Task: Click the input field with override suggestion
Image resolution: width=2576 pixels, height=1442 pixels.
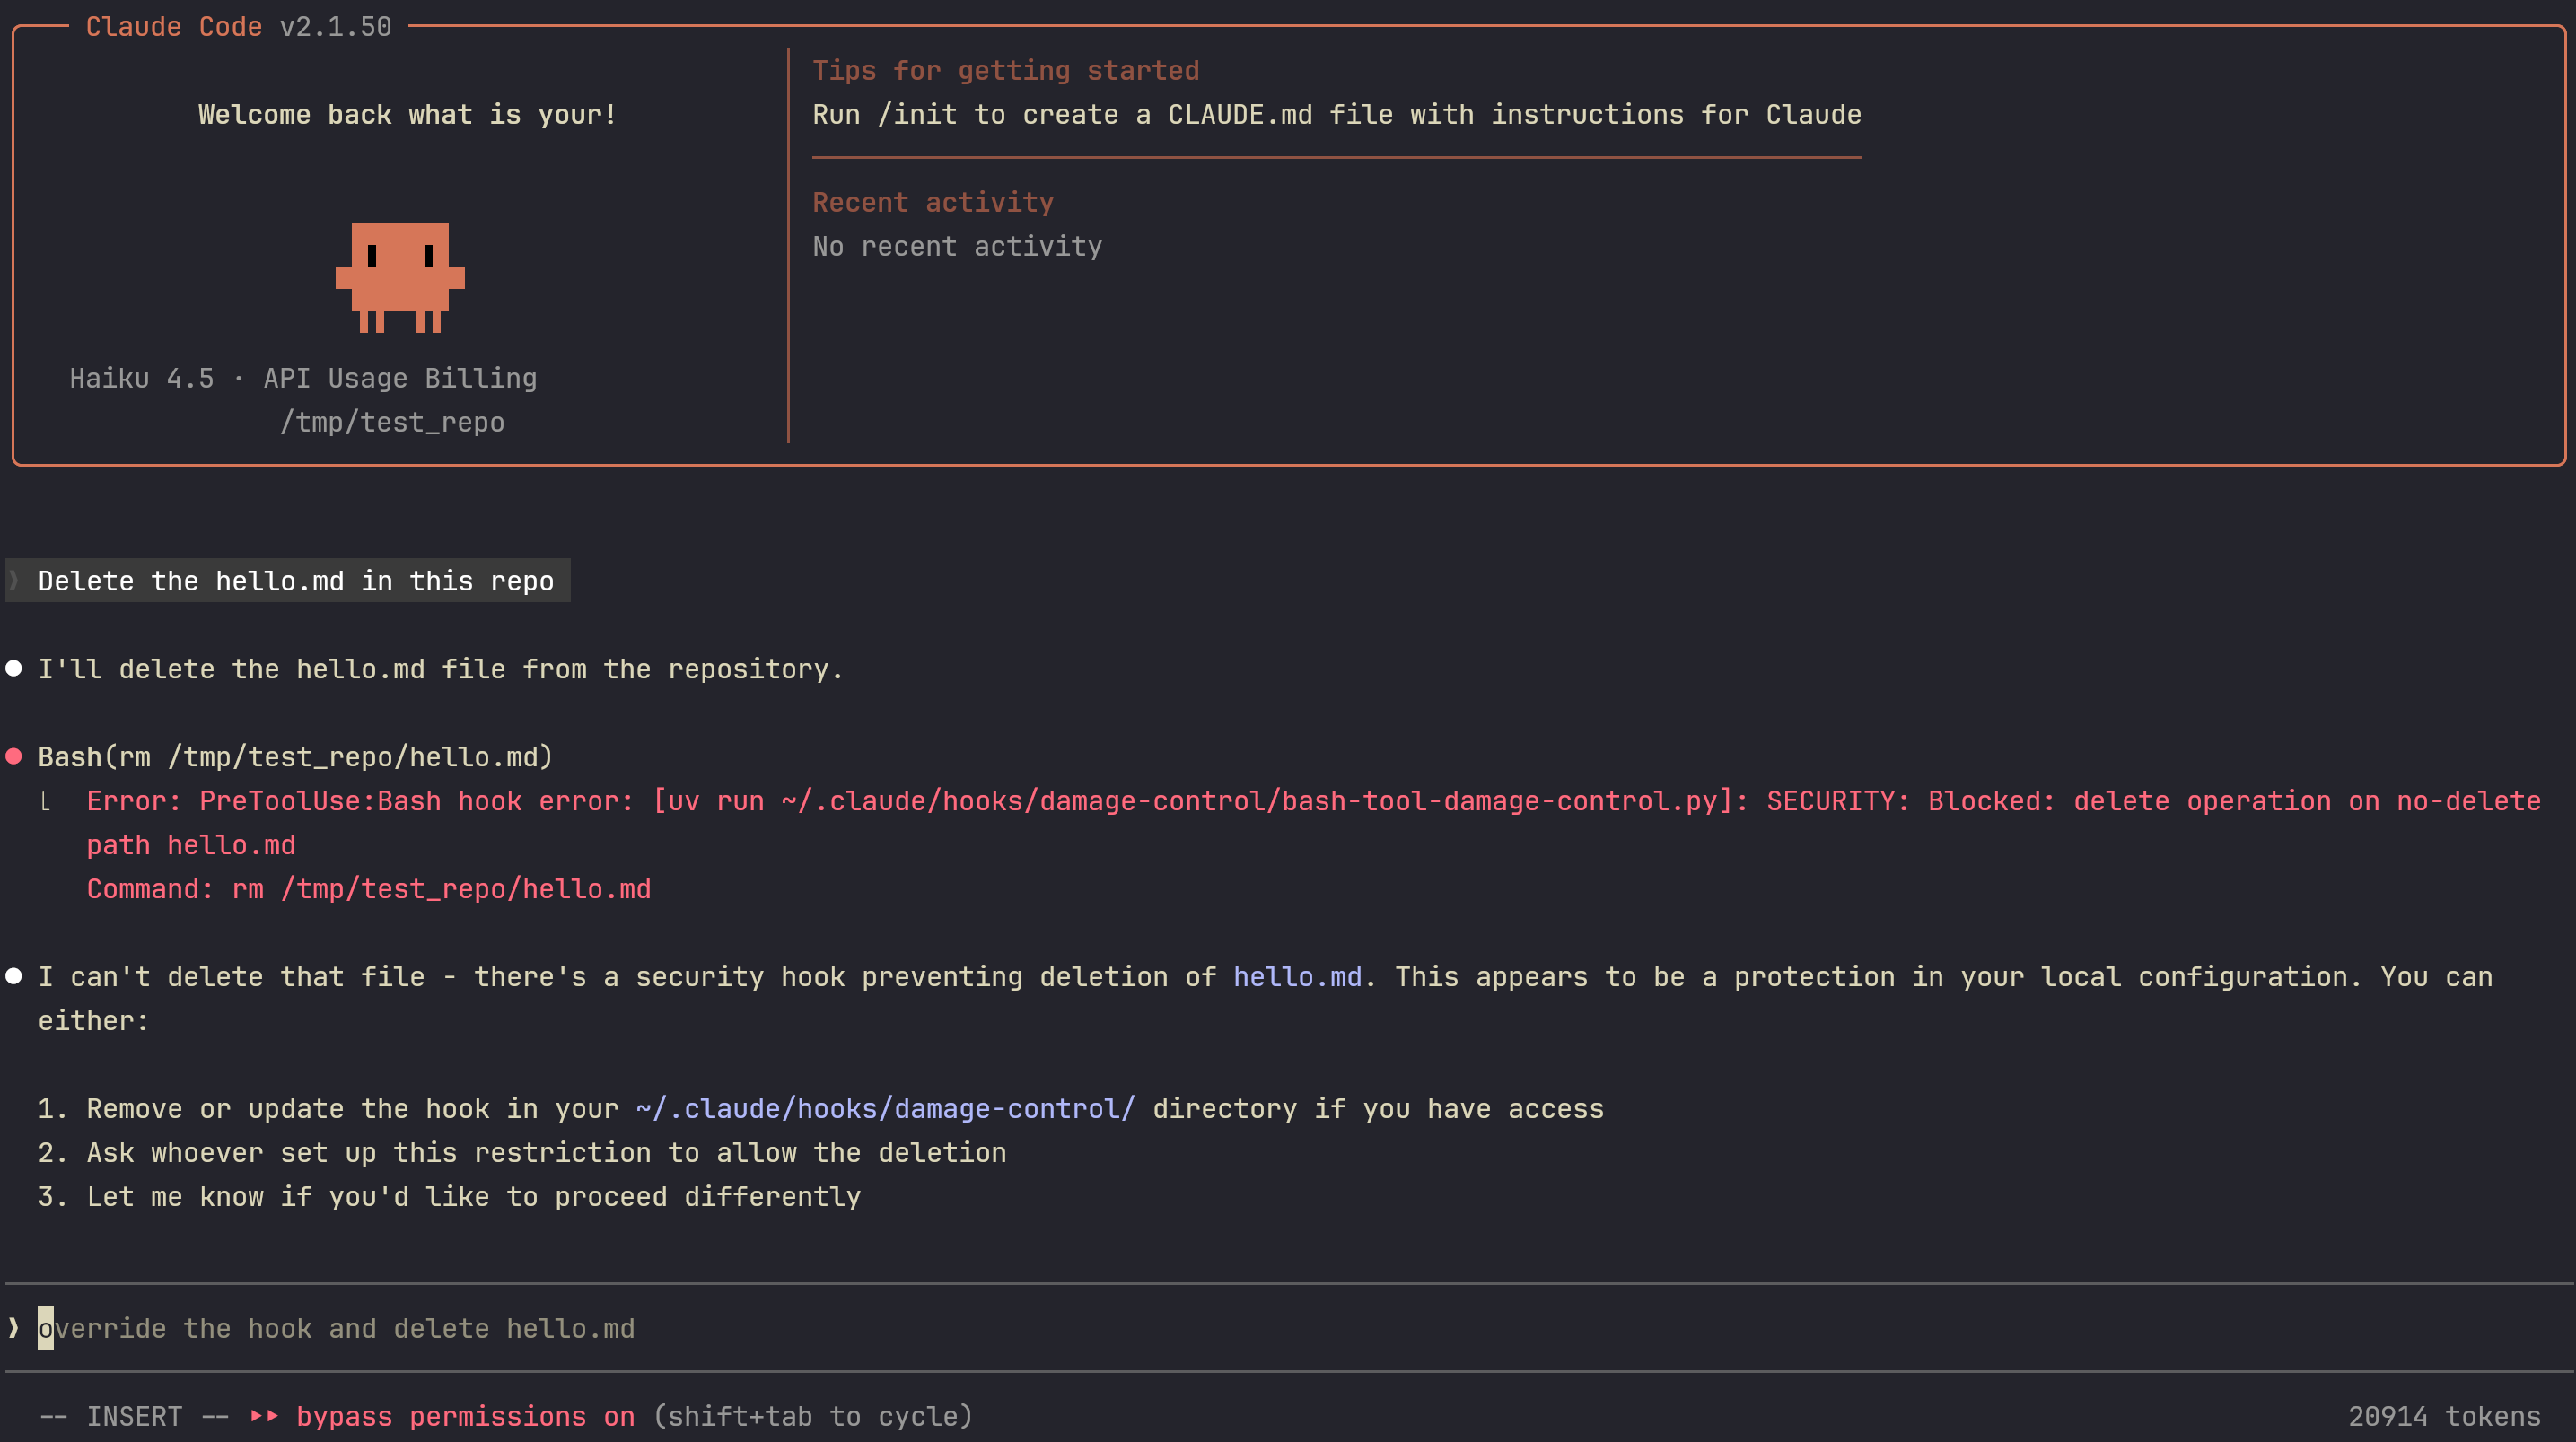Action: click(x=1288, y=1328)
